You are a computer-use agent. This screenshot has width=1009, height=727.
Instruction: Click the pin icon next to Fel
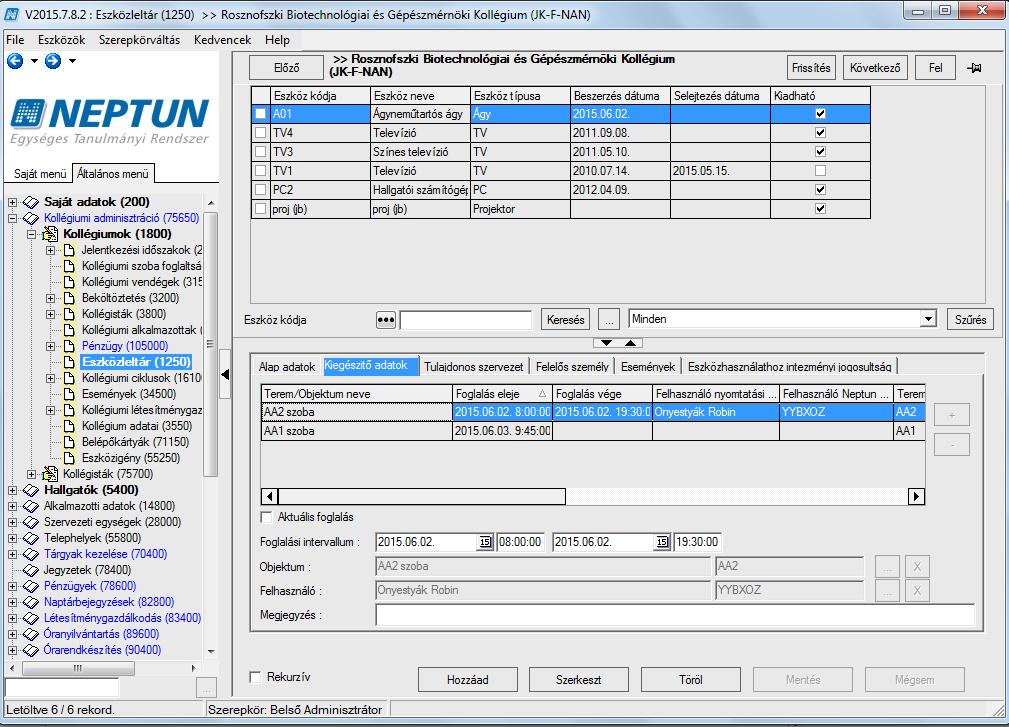[x=974, y=68]
